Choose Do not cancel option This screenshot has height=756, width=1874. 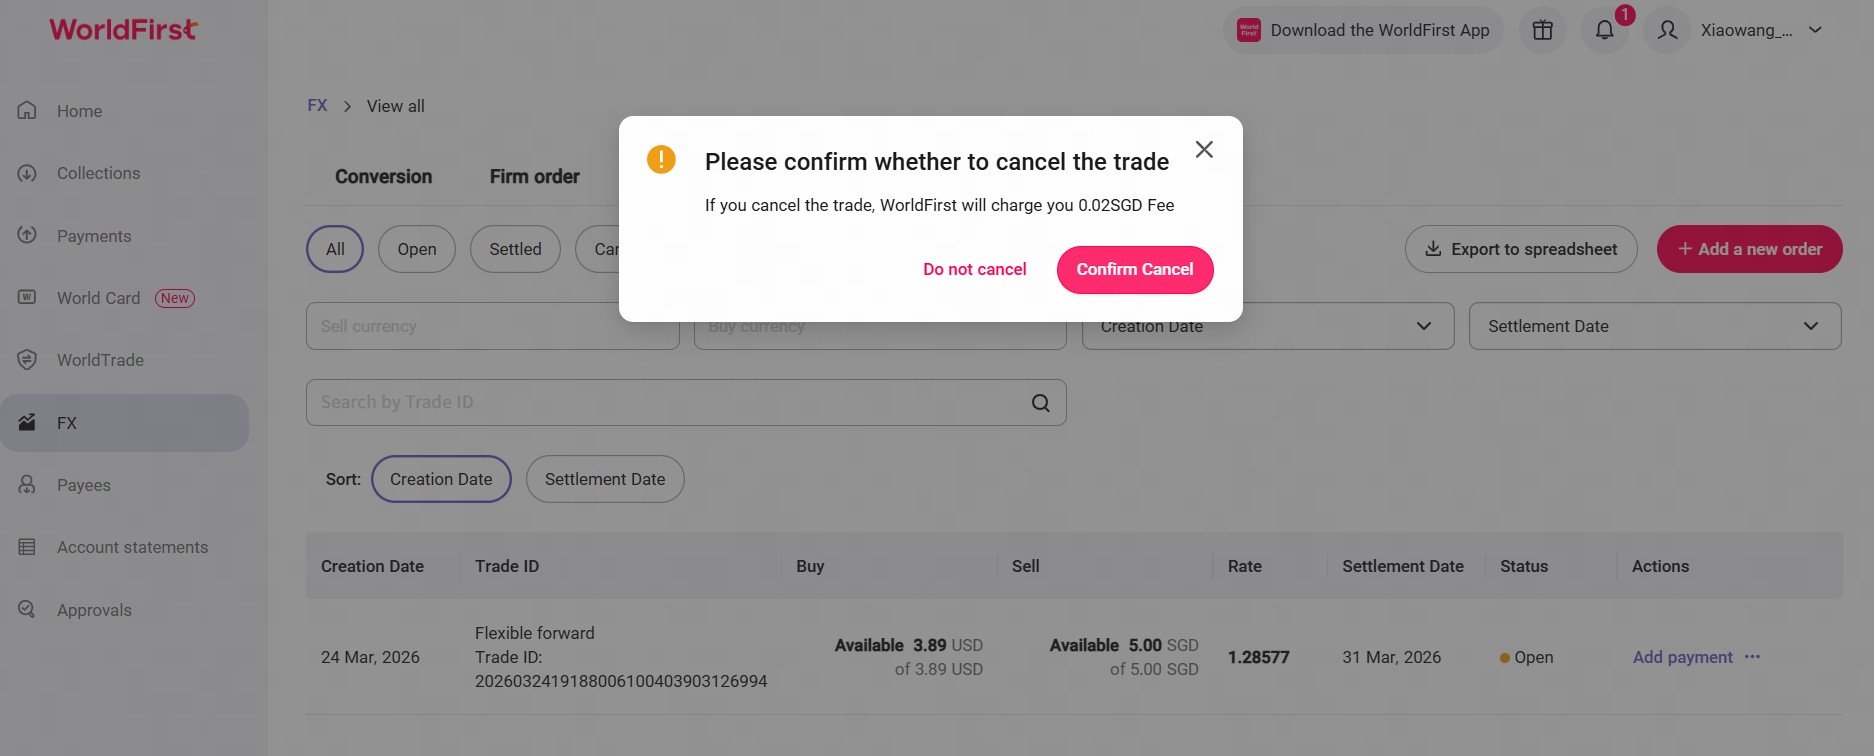(974, 270)
